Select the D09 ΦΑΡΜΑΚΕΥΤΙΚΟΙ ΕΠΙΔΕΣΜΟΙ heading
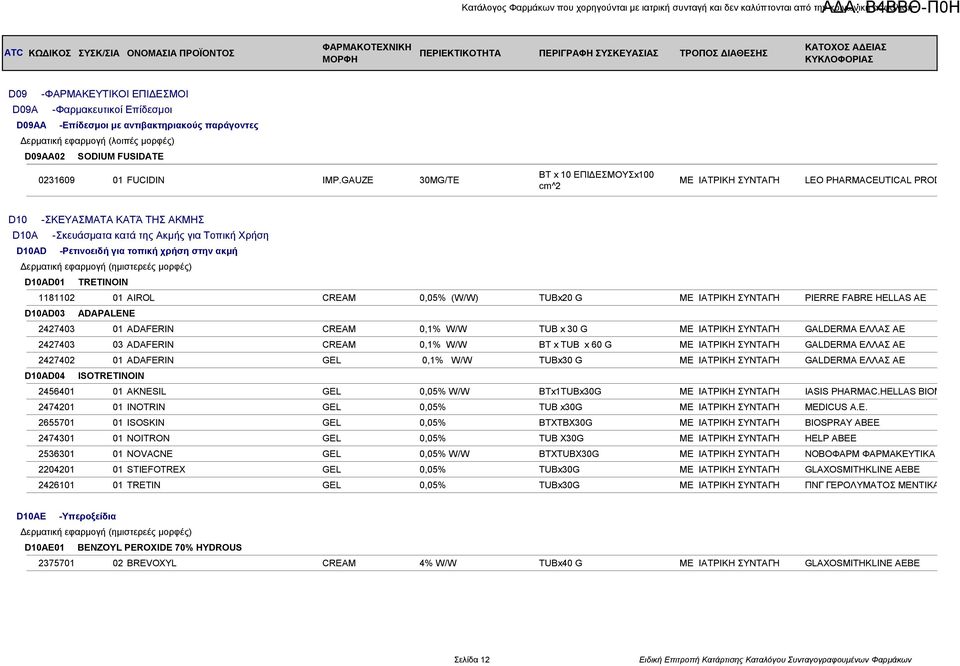Image resolution: width=960 pixels, height=666 pixels. [x=98, y=94]
